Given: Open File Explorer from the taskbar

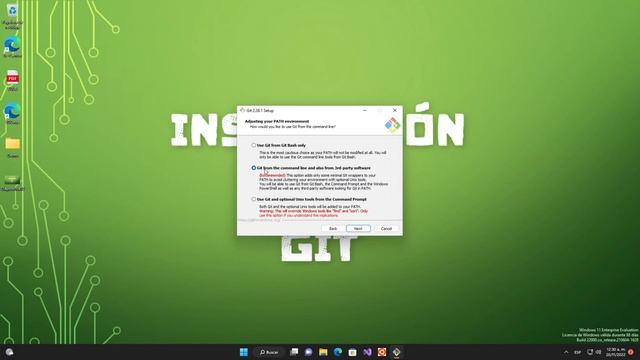Looking at the screenshot, I should (x=323, y=352).
